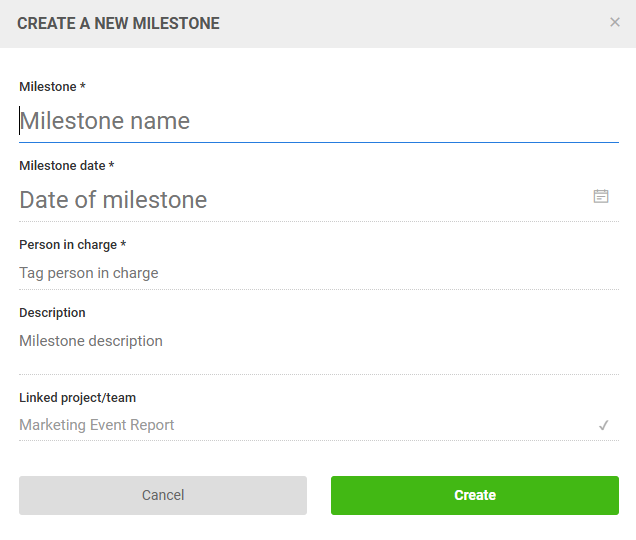Viewport: 636px width, 540px height.
Task: Click the checkmark icon beside Marketing Event Report
Action: (604, 425)
